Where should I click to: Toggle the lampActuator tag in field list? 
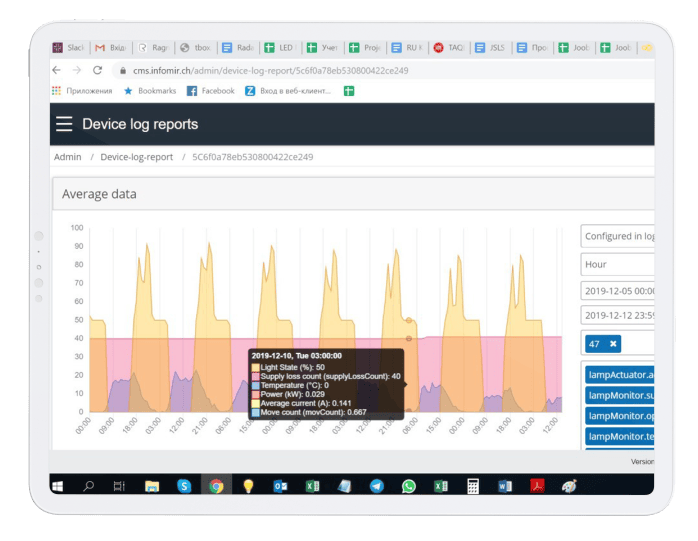[x=619, y=376]
